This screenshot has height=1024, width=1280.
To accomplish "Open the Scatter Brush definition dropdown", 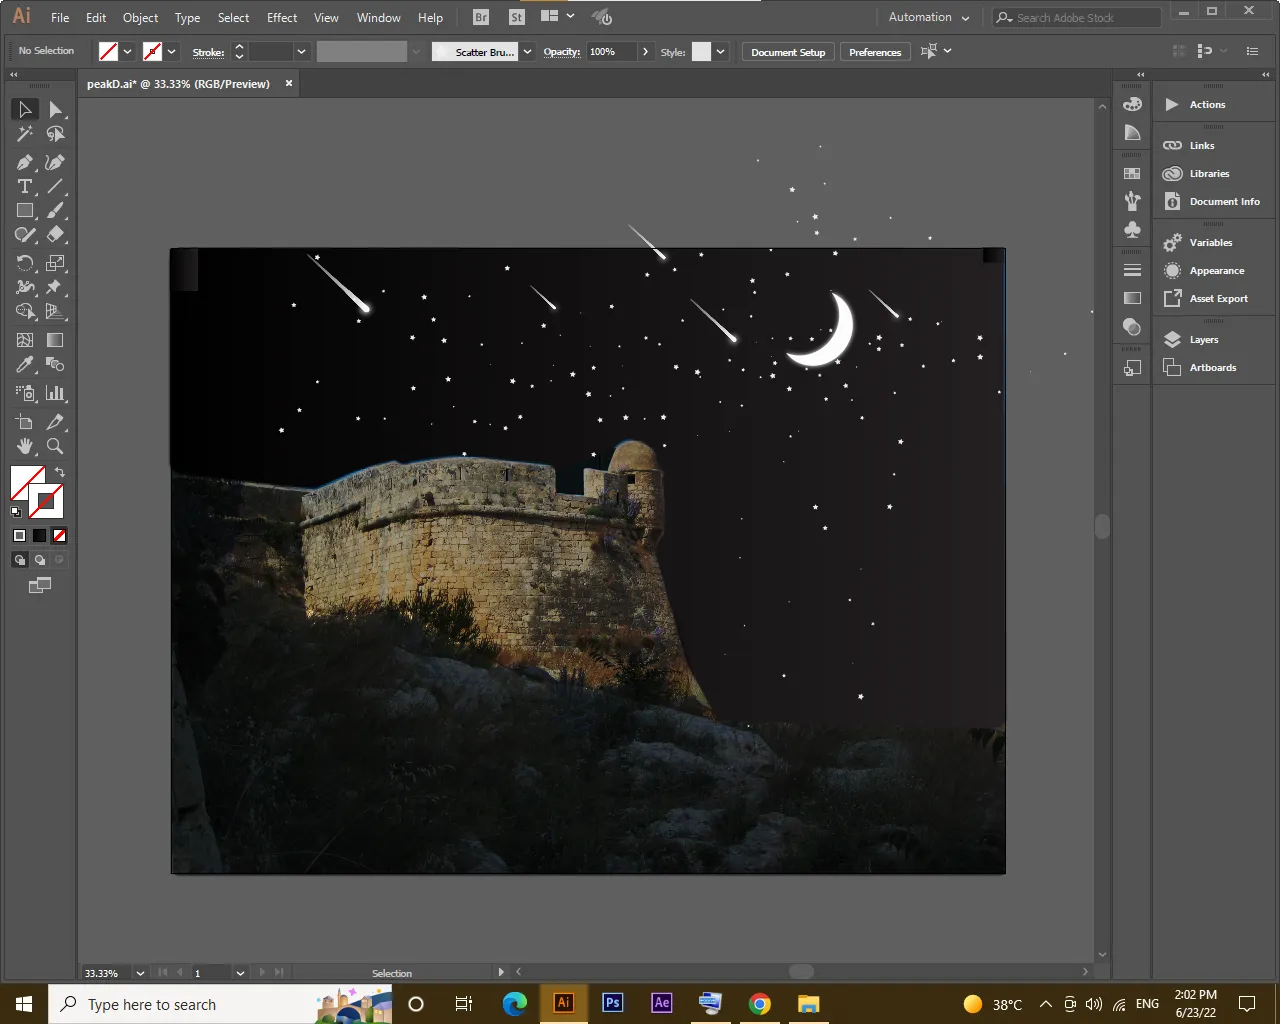I will 527,52.
